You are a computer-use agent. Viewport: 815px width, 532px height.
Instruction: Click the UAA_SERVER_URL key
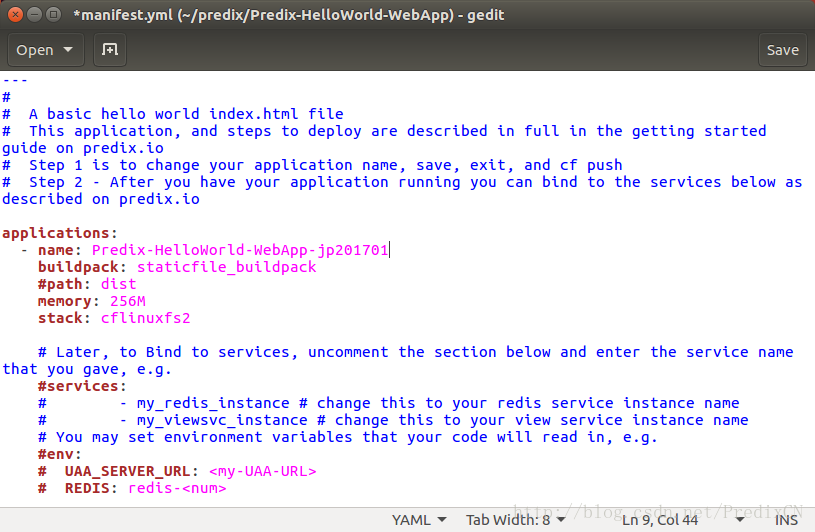tap(127, 471)
